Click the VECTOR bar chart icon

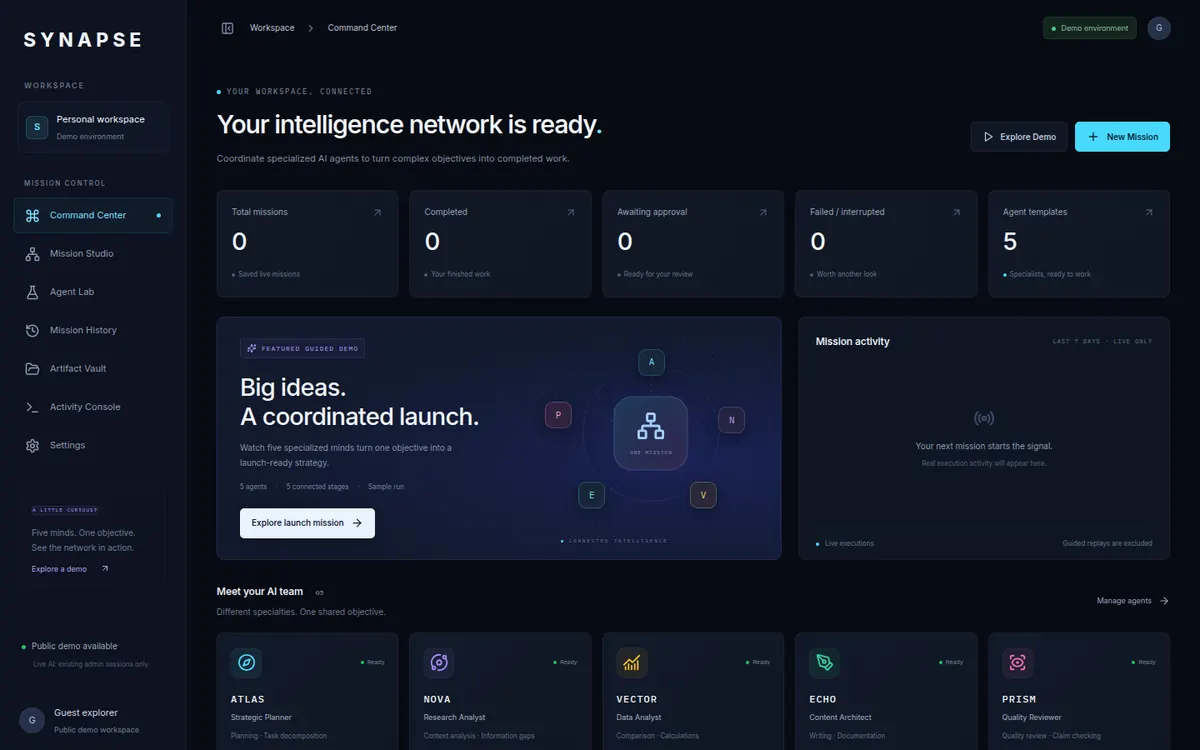[632, 662]
